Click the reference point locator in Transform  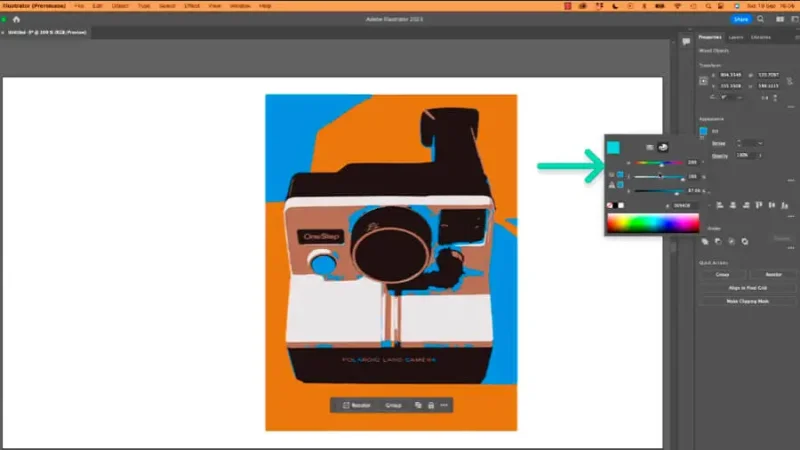[x=704, y=81]
